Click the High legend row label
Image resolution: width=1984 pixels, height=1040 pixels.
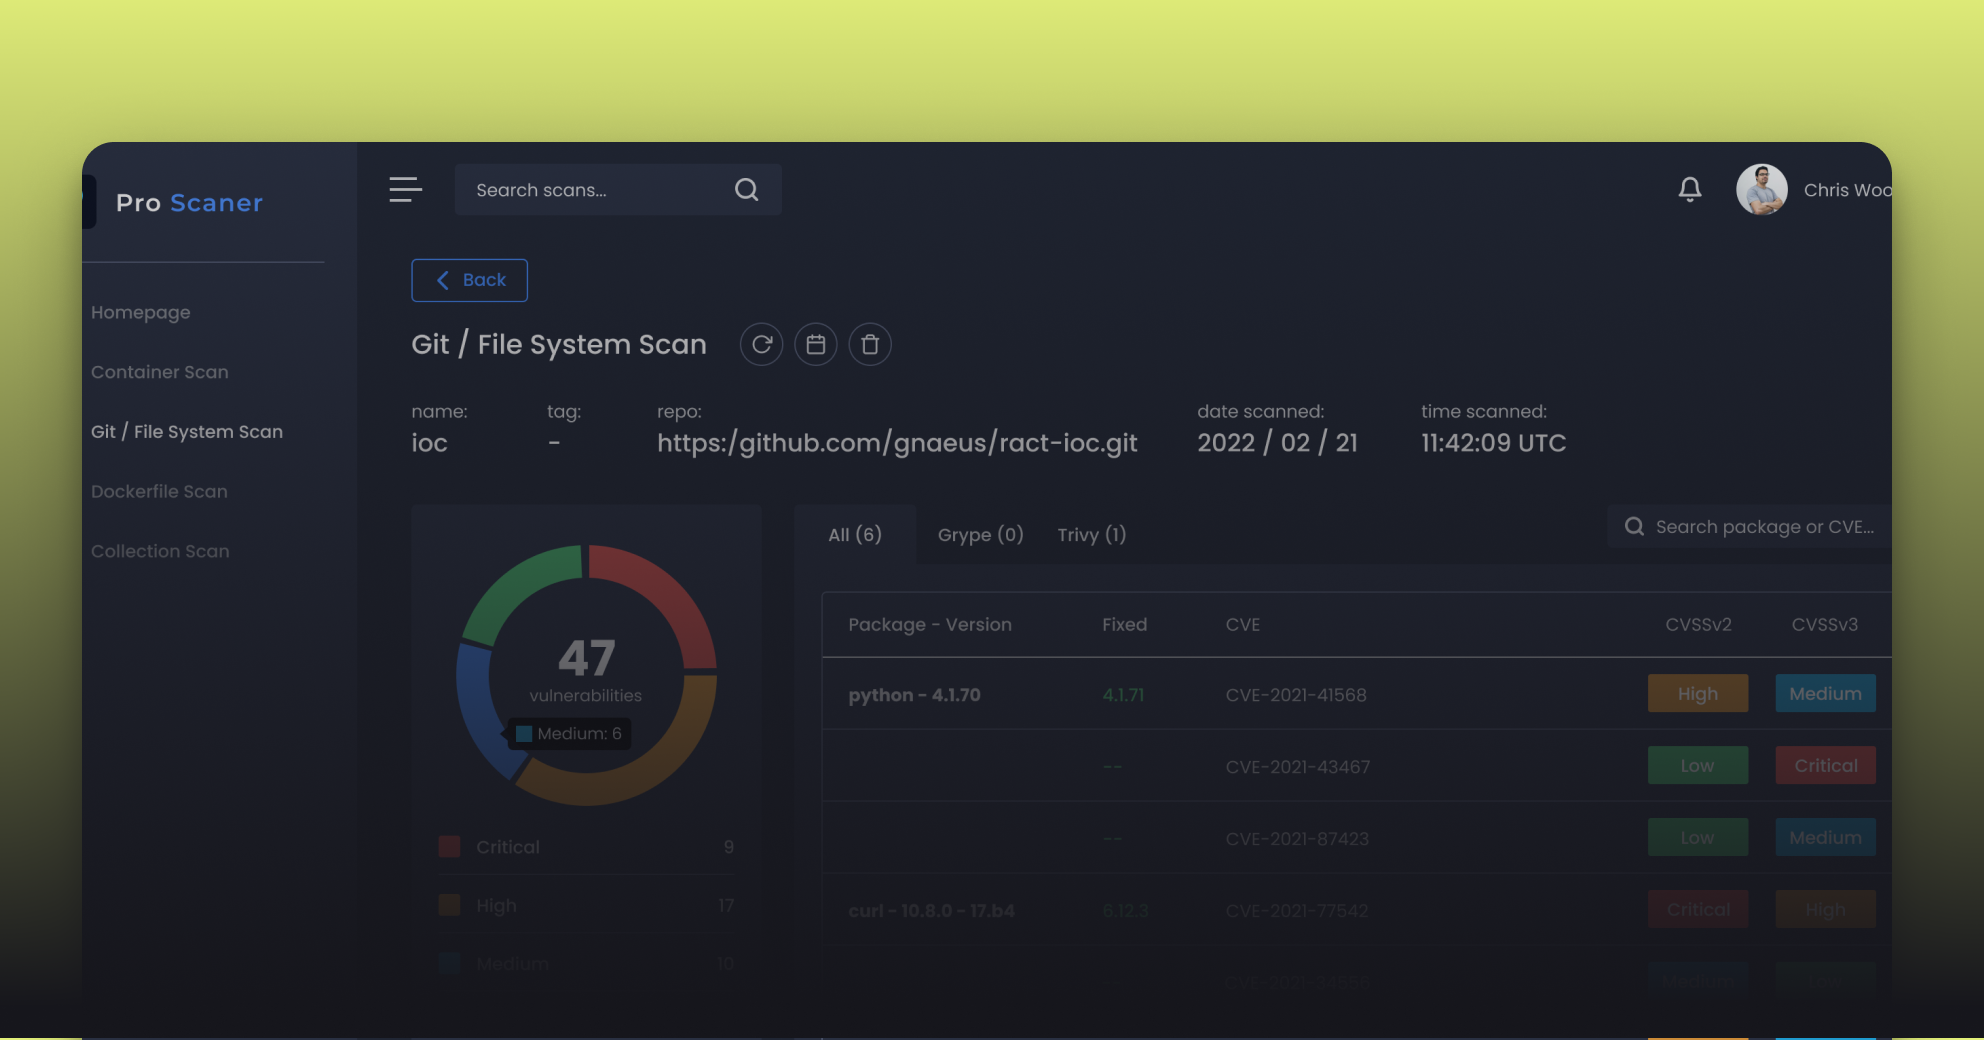496,905
